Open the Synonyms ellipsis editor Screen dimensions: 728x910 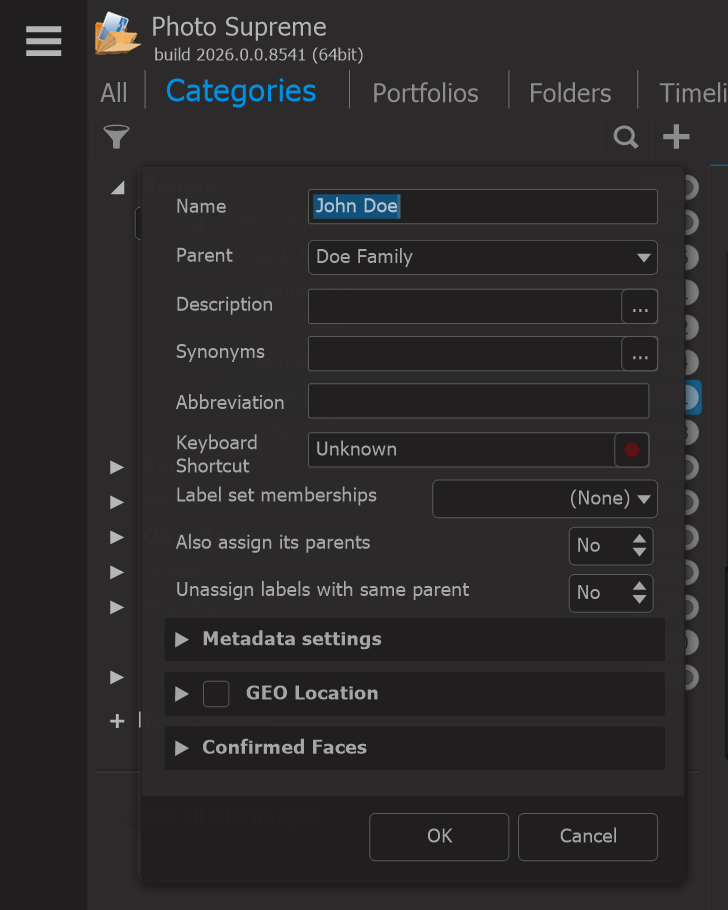tap(640, 354)
